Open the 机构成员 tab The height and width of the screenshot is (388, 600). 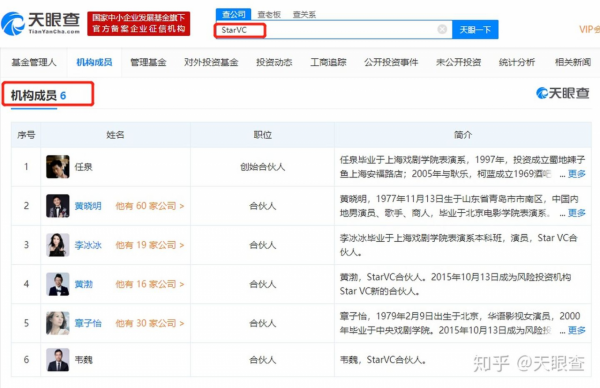[94, 62]
